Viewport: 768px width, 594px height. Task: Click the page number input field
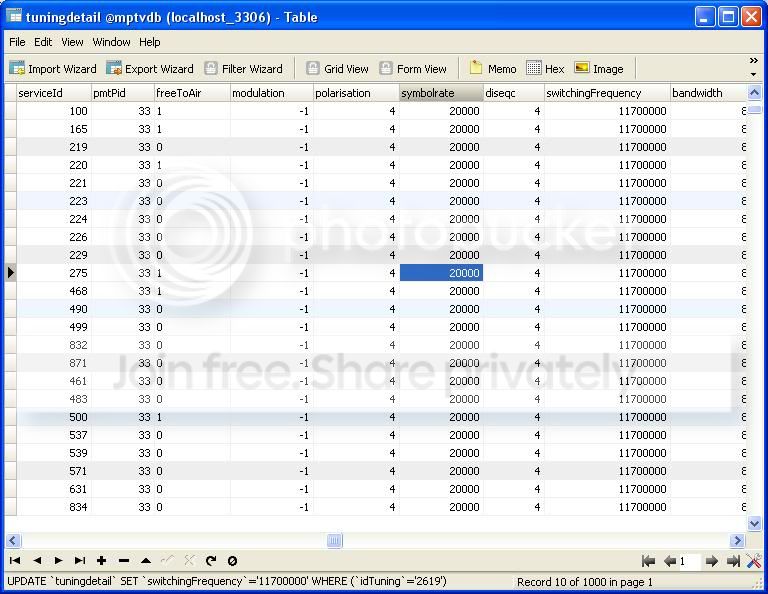[690, 561]
